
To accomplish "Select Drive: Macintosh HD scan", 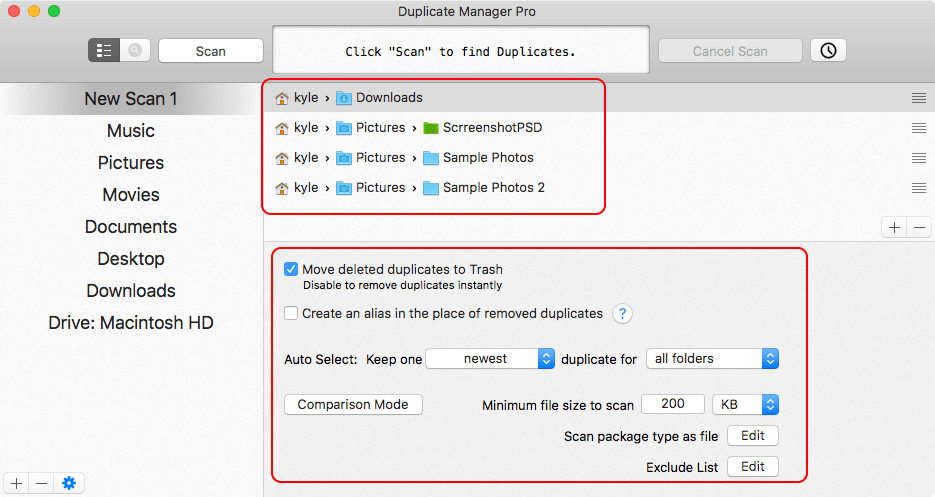I will click(x=131, y=323).
